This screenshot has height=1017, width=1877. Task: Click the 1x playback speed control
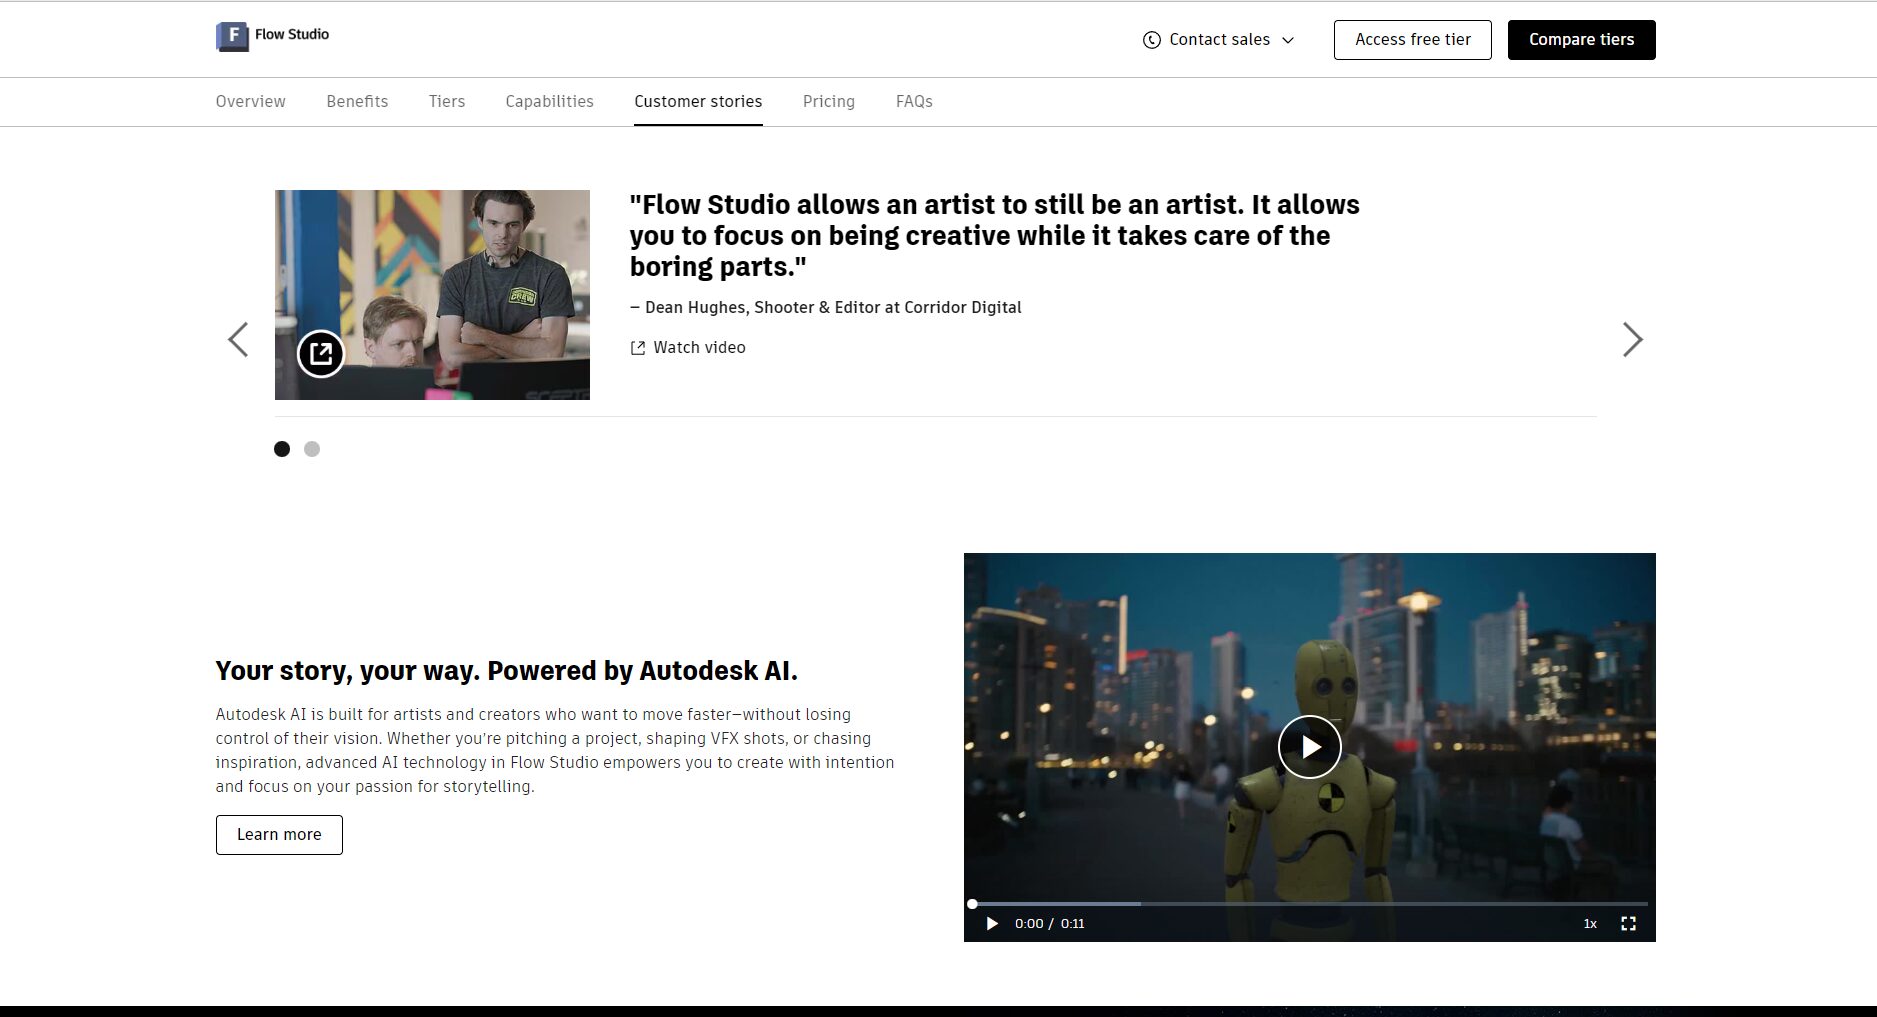[1590, 924]
